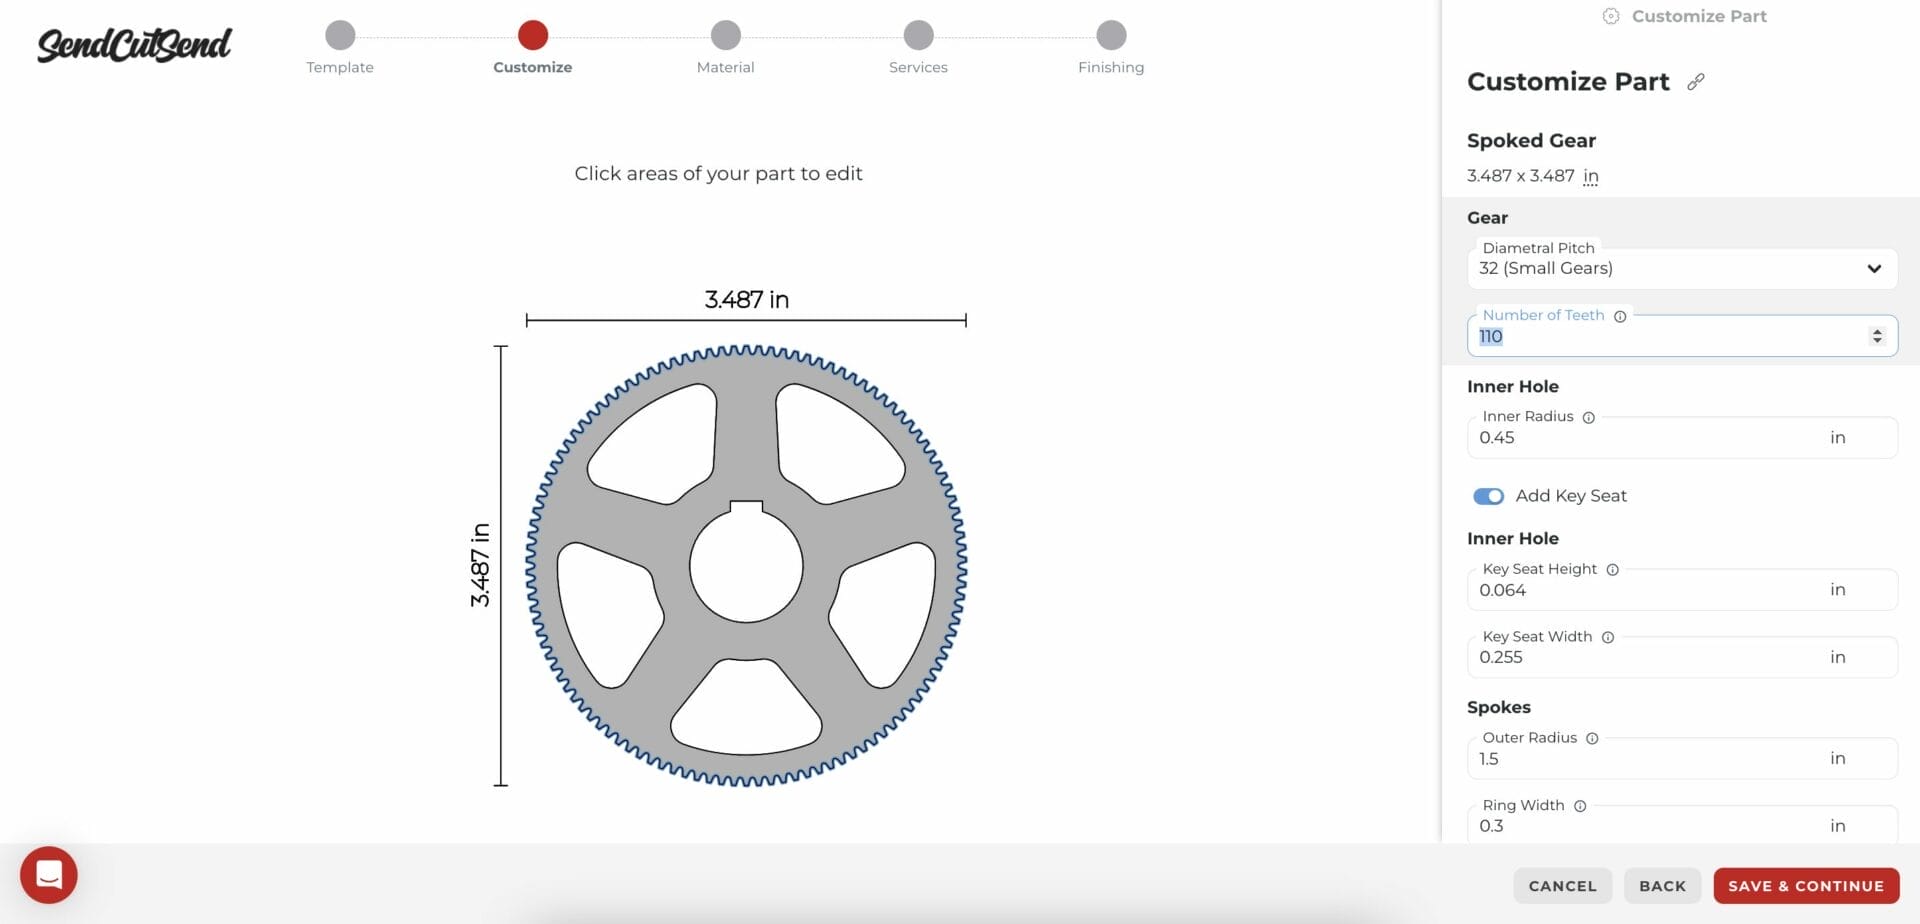Disable the Add Key Seat toggle

click(1488, 497)
